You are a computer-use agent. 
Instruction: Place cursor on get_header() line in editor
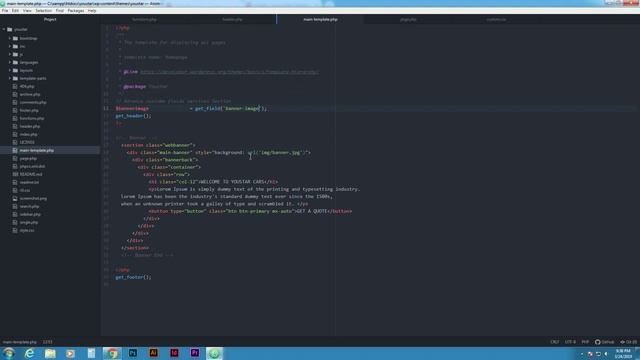[133, 116]
